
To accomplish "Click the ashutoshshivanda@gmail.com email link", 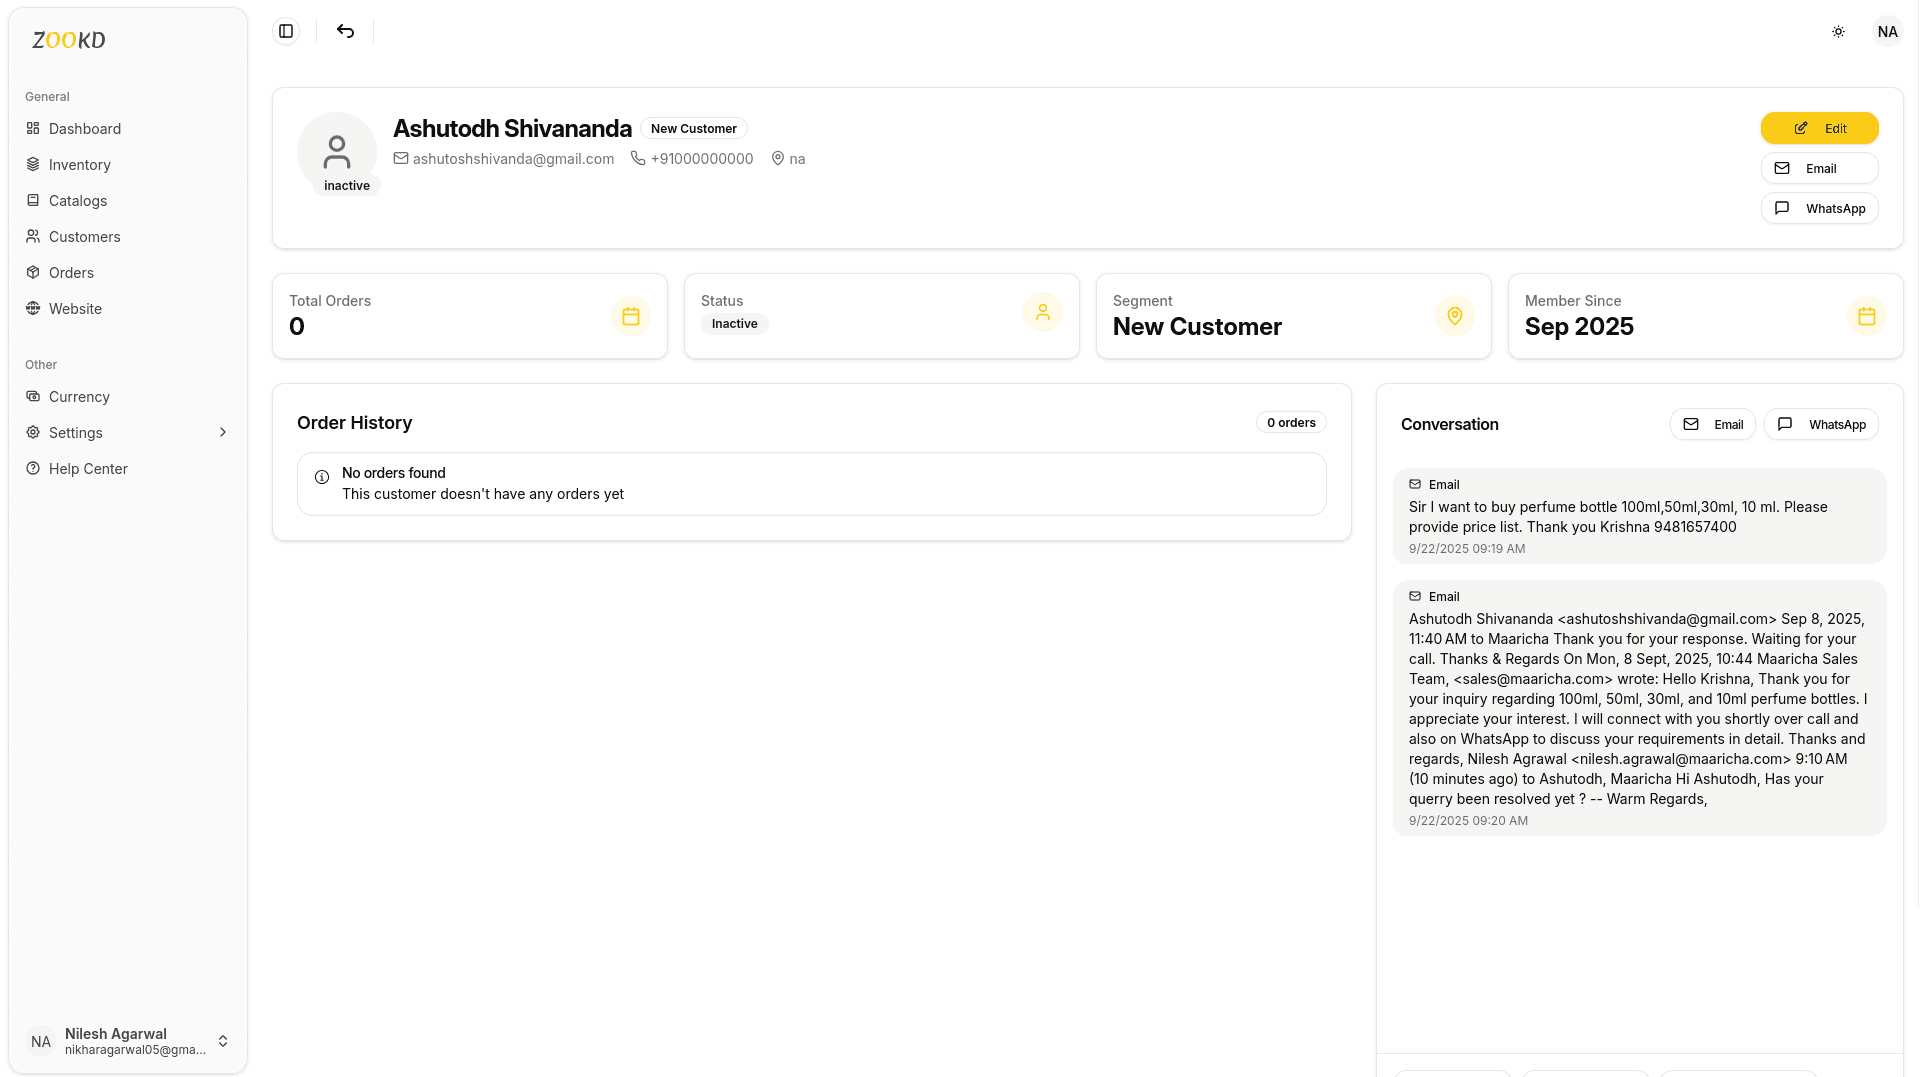I will [x=513, y=158].
